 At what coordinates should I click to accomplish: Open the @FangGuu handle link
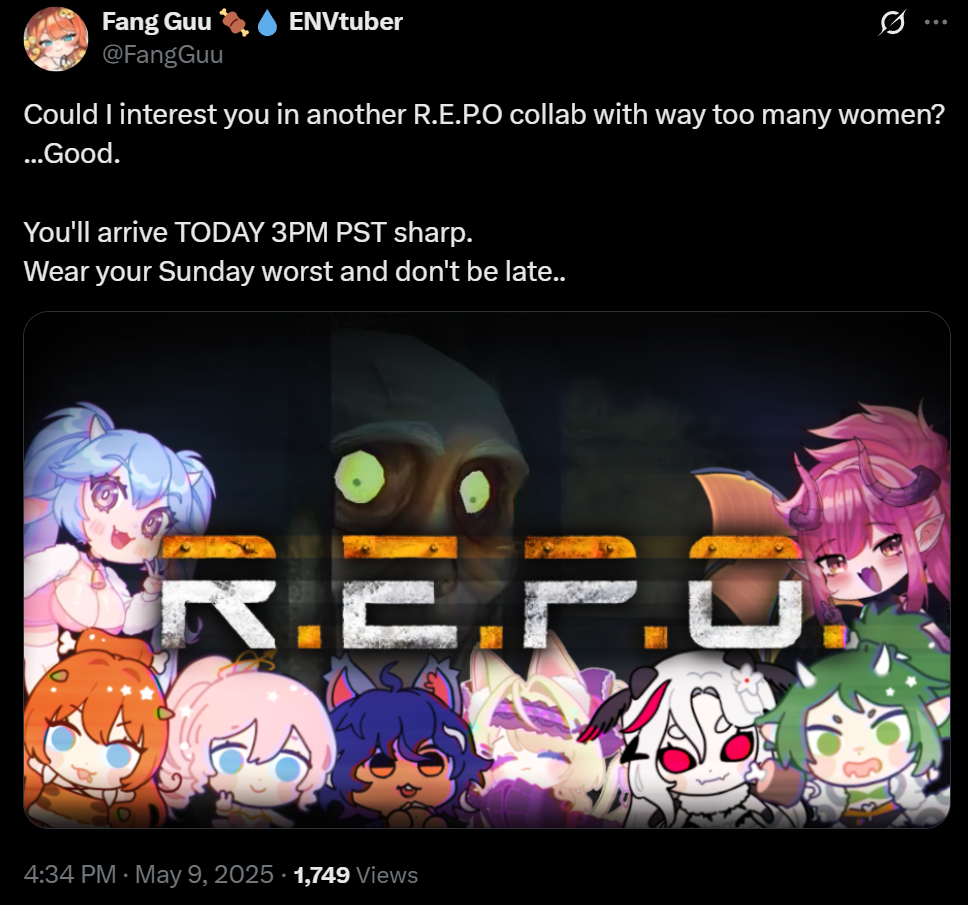(162, 55)
